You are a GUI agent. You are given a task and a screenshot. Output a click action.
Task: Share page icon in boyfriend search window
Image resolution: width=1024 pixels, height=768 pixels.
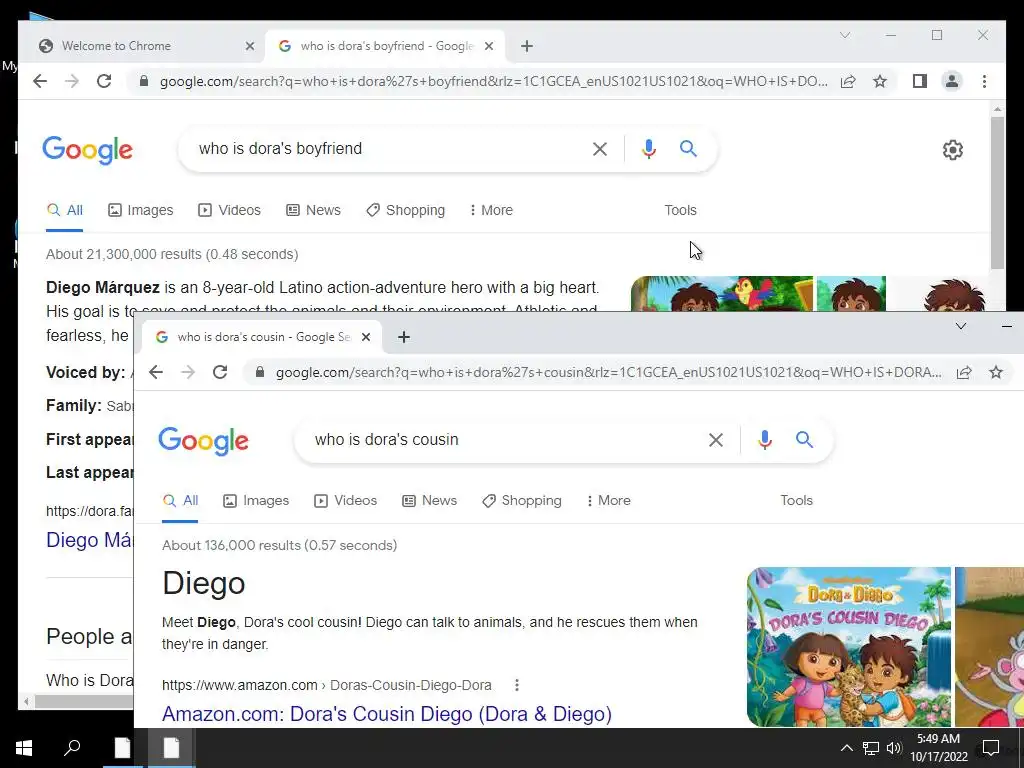coord(848,81)
